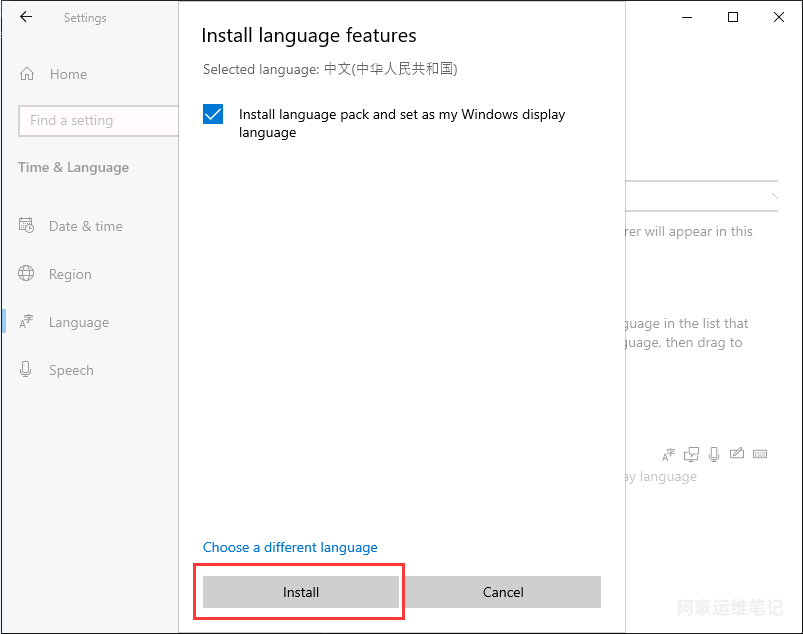This screenshot has height=634, width=803.
Task: Click the keyboard feature icon
Action: [760, 453]
